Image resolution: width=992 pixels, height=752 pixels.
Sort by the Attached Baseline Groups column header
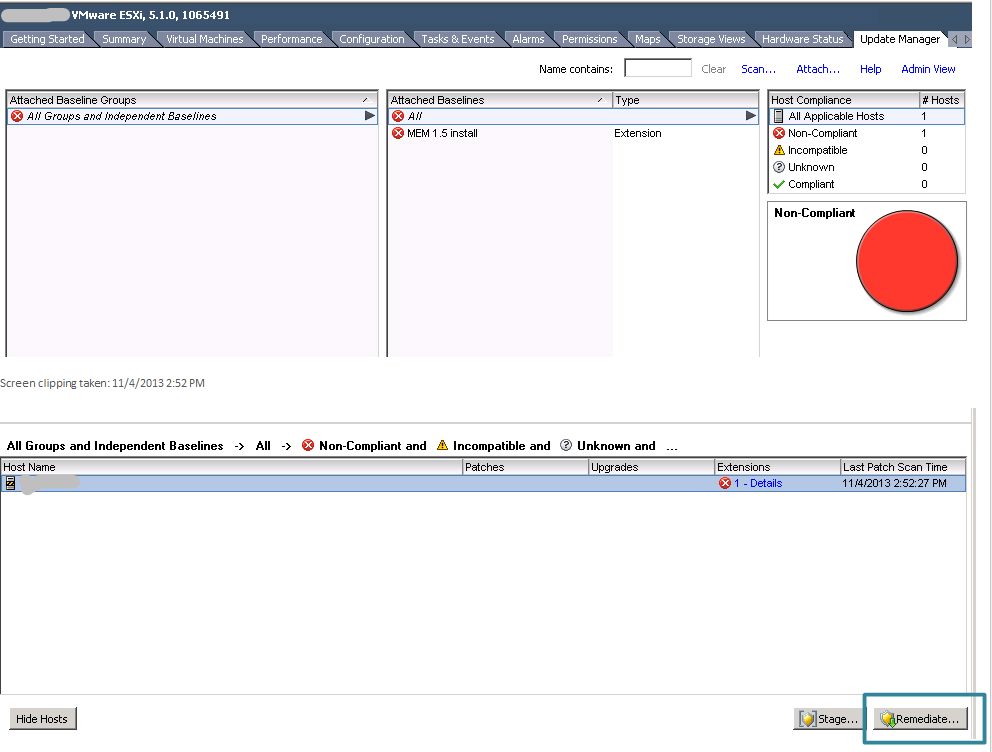191,100
